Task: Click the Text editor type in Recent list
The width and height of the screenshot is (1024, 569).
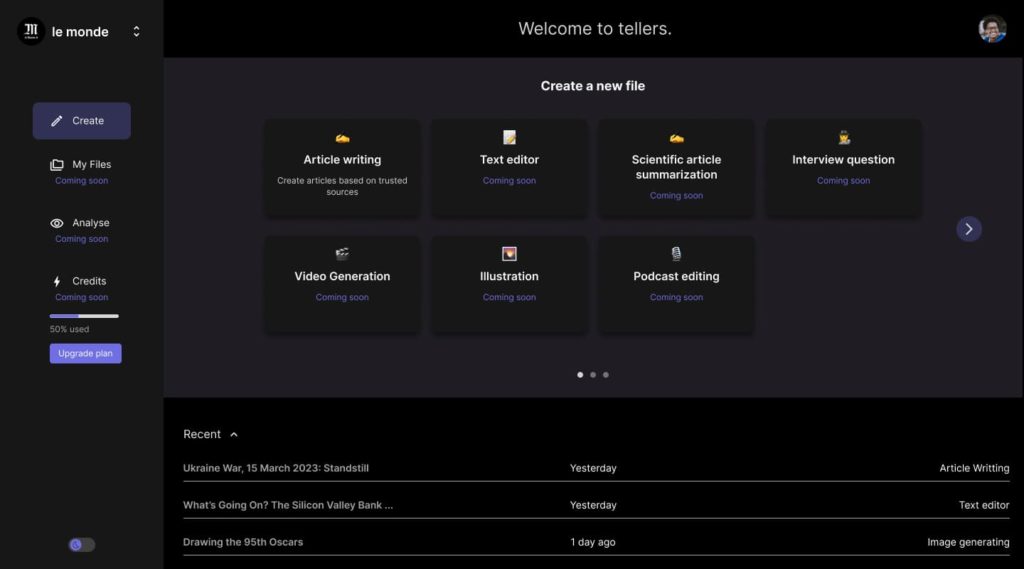Action: point(984,505)
